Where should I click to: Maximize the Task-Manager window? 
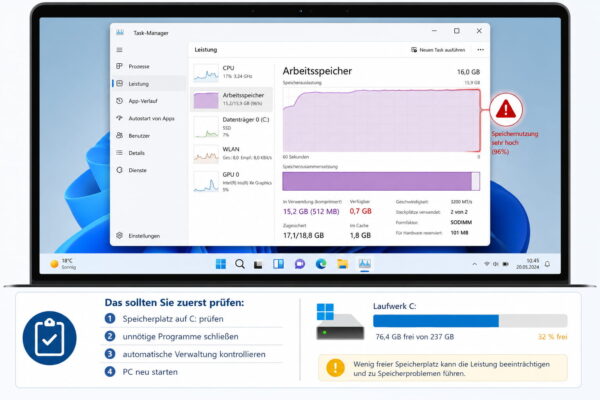tap(457, 31)
